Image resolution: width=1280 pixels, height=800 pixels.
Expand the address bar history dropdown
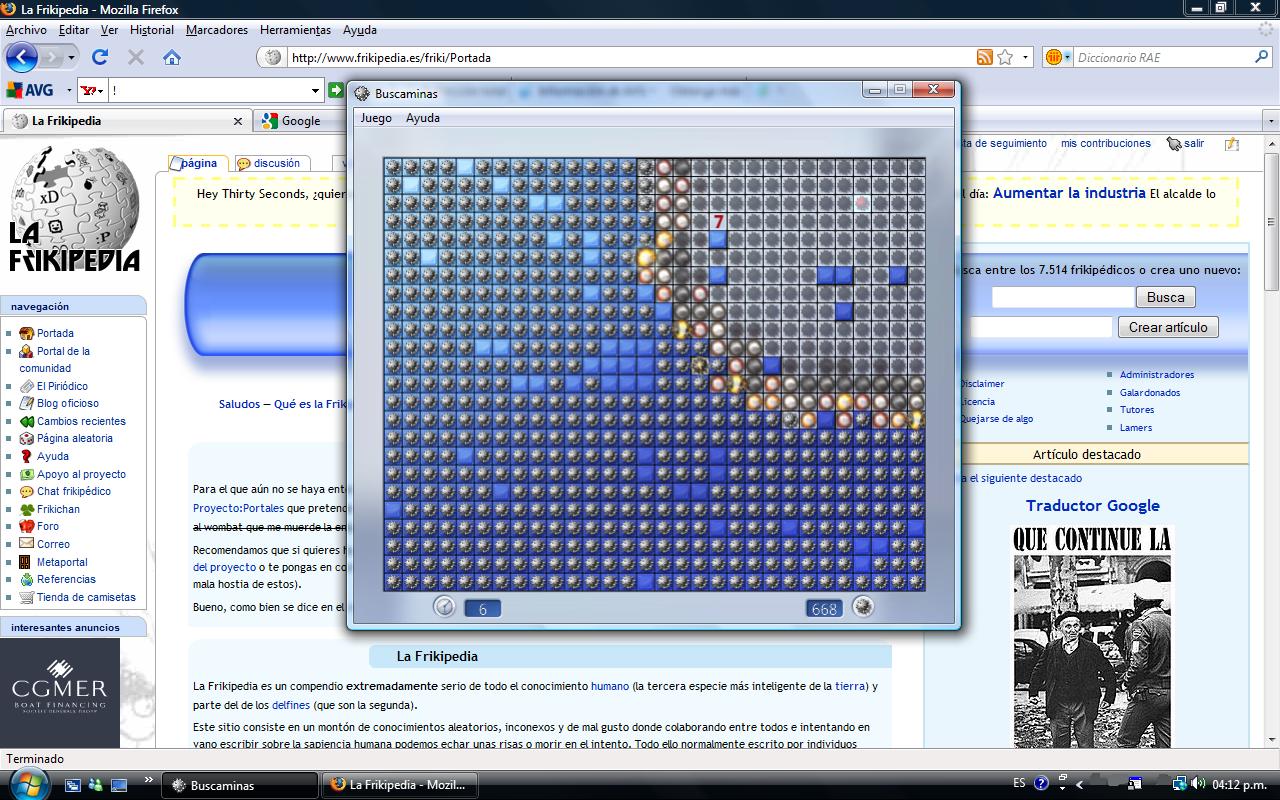pyautogui.click(x=1025, y=57)
